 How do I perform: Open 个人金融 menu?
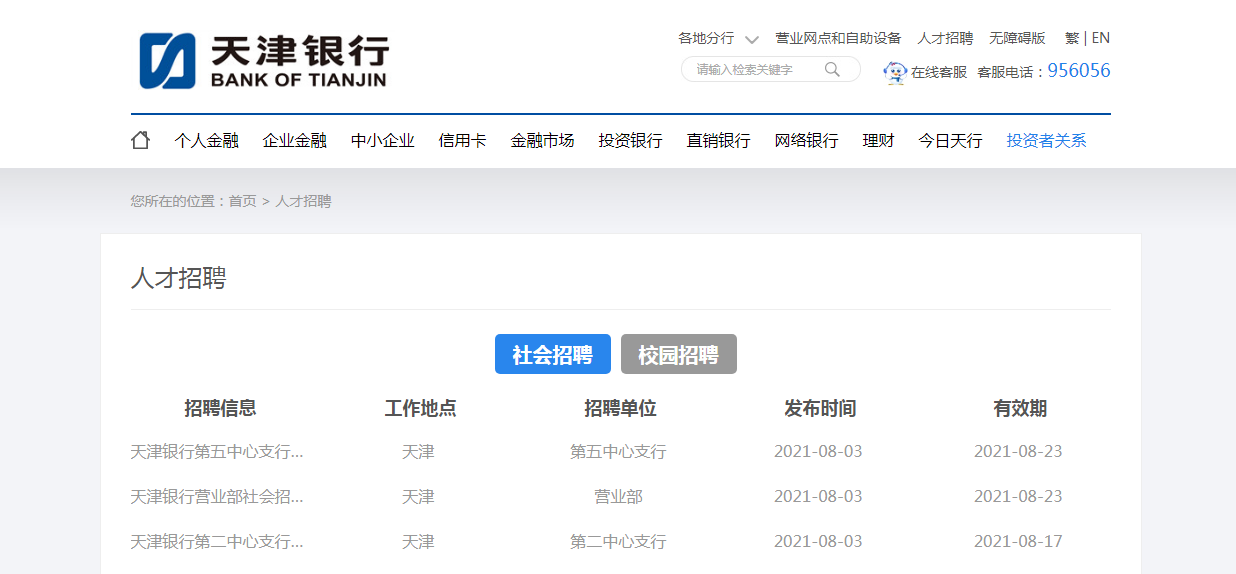point(206,141)
